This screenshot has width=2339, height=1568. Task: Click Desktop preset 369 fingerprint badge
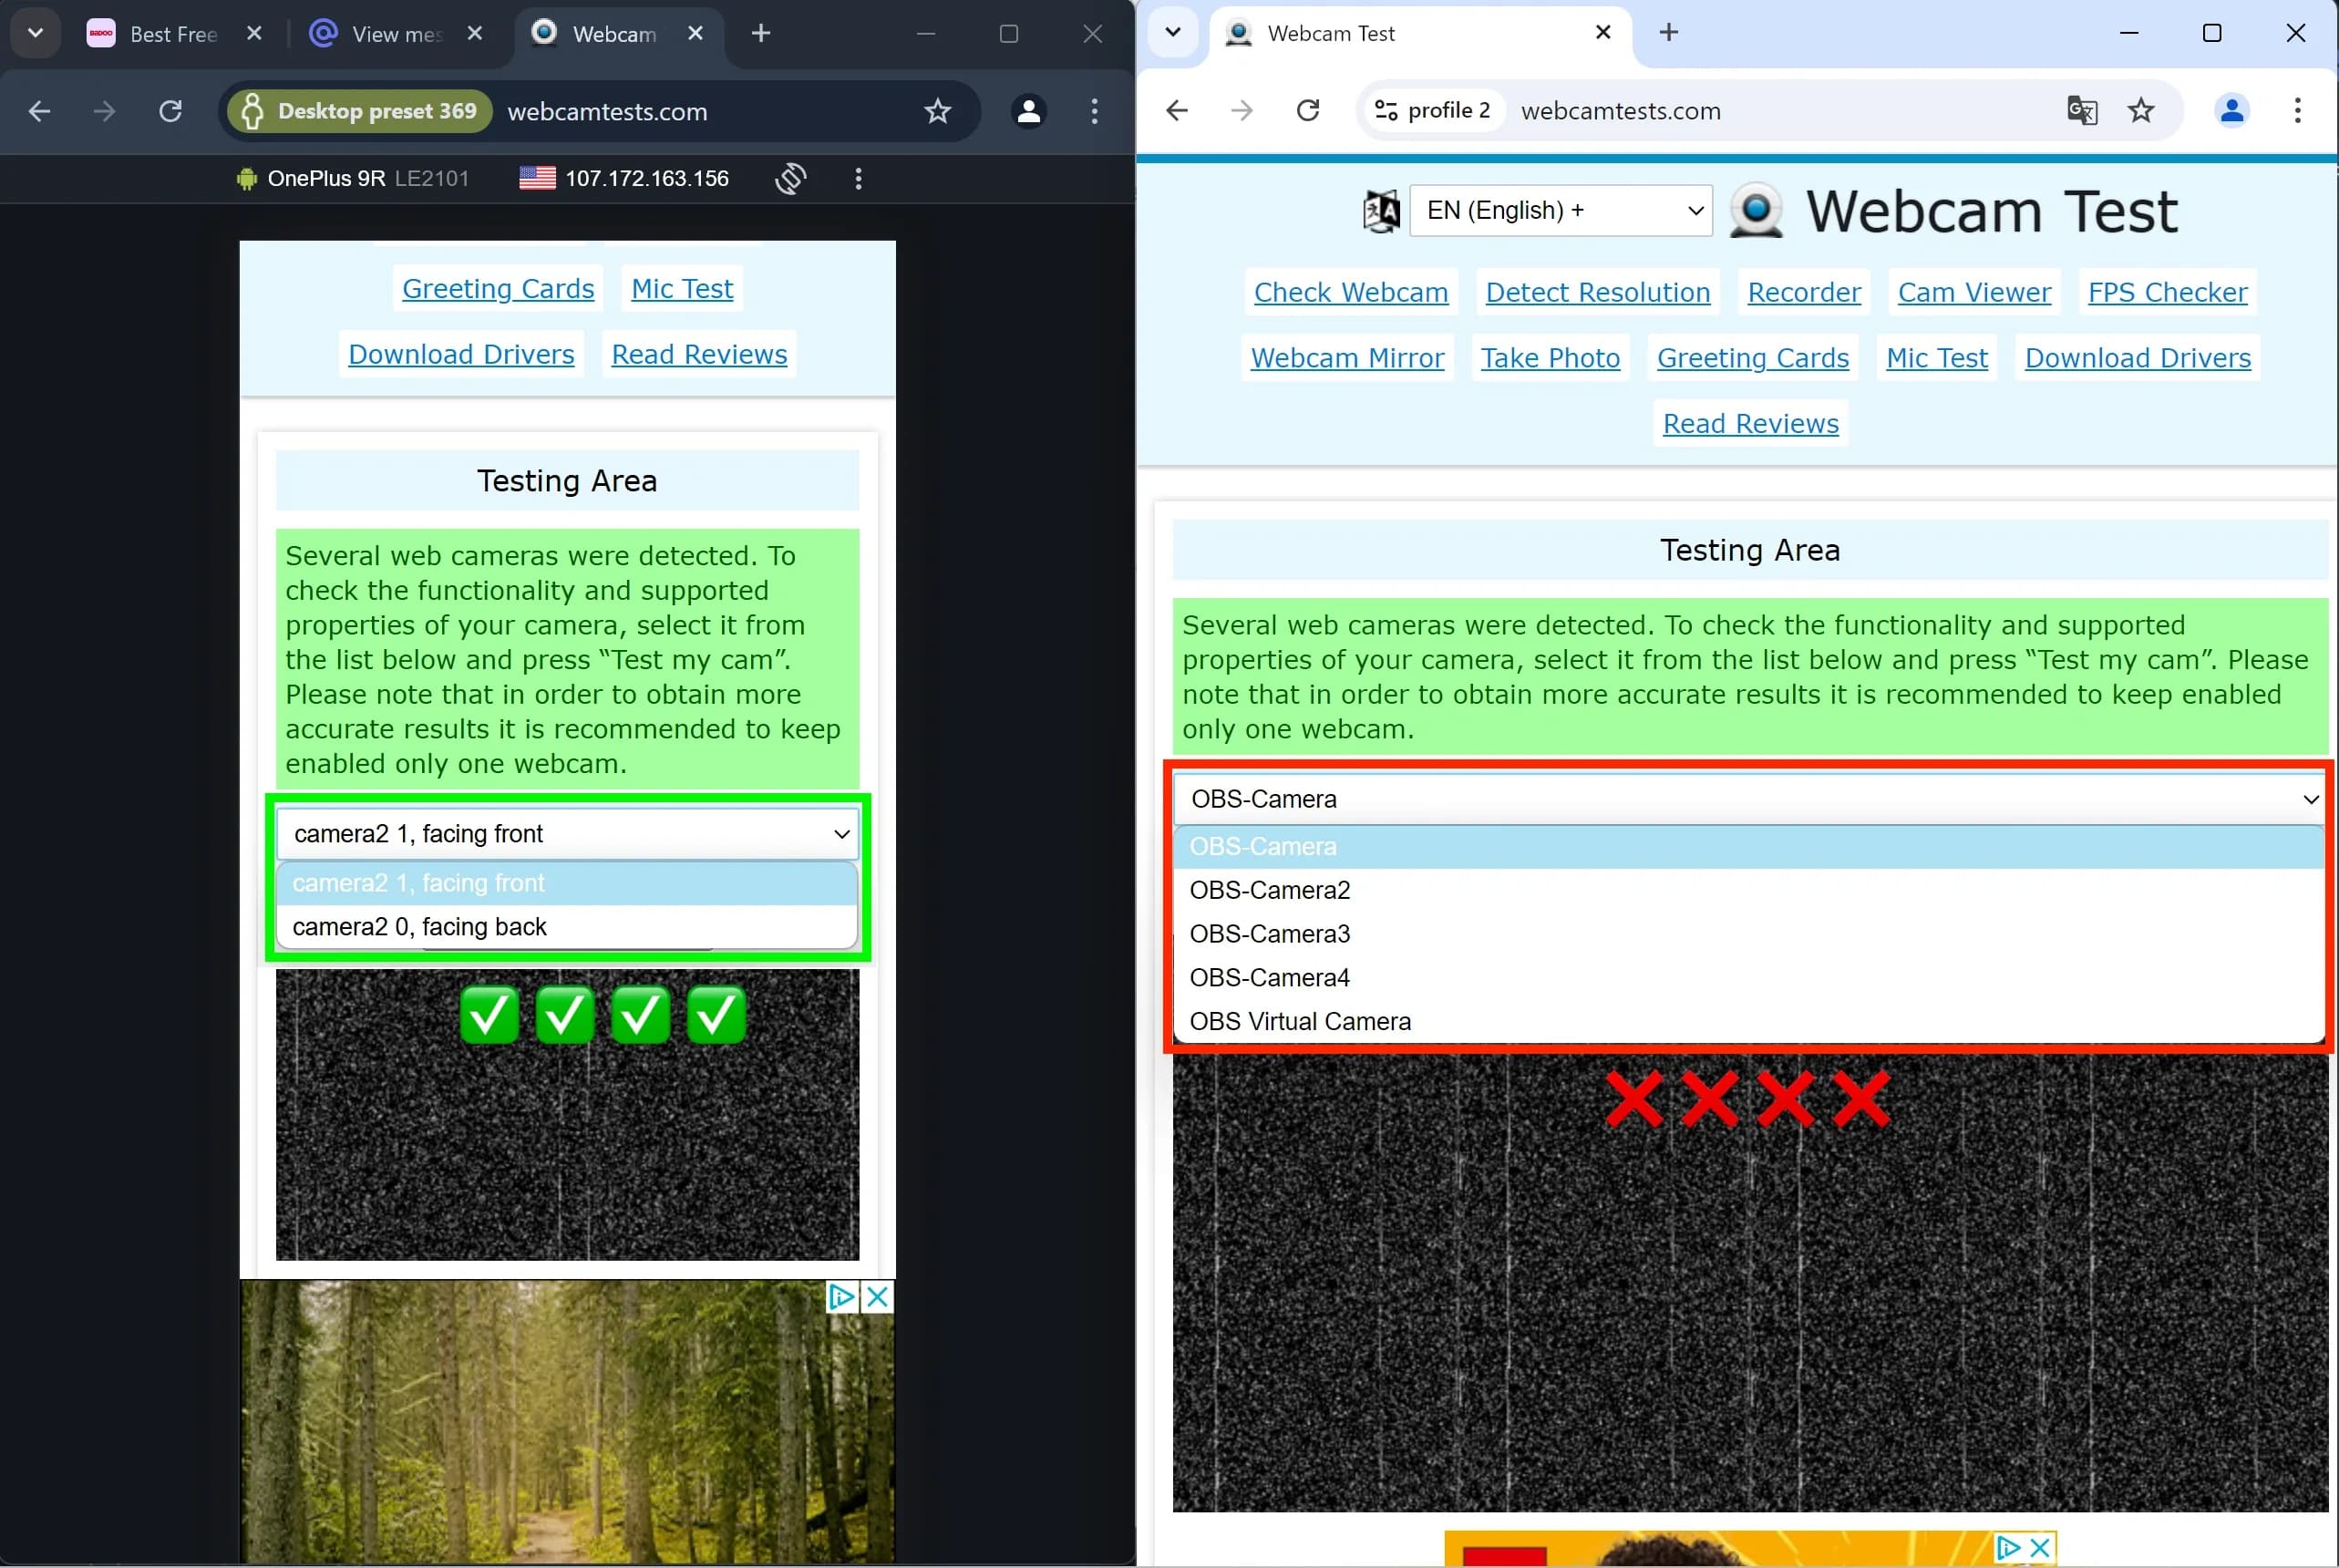360,111
